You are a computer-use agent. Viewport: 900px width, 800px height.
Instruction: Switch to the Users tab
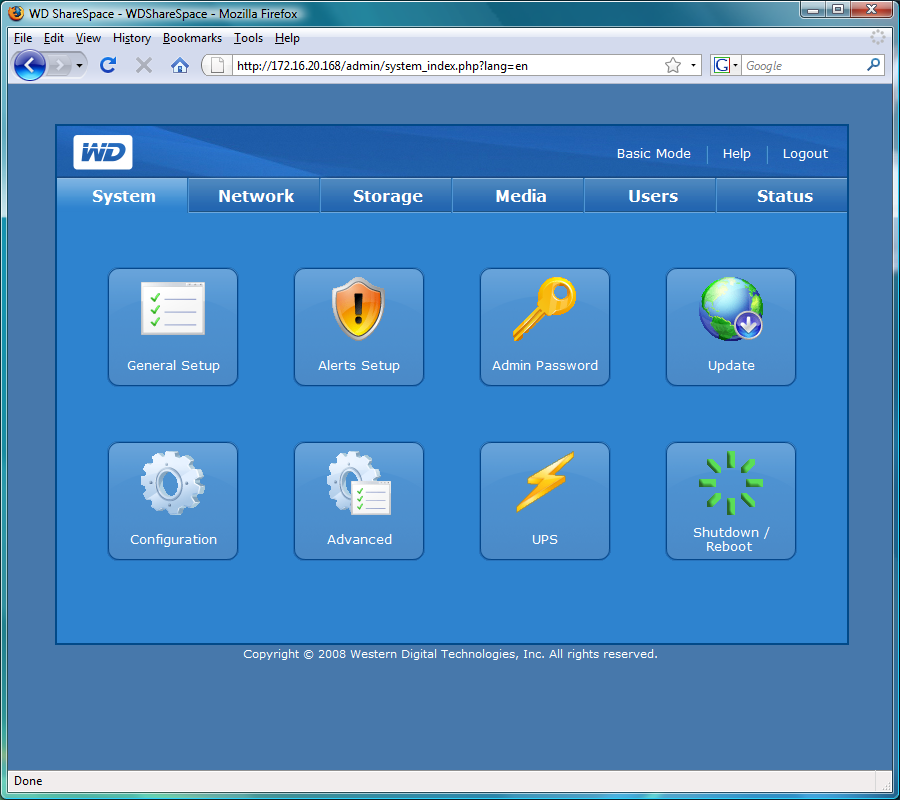651,196
